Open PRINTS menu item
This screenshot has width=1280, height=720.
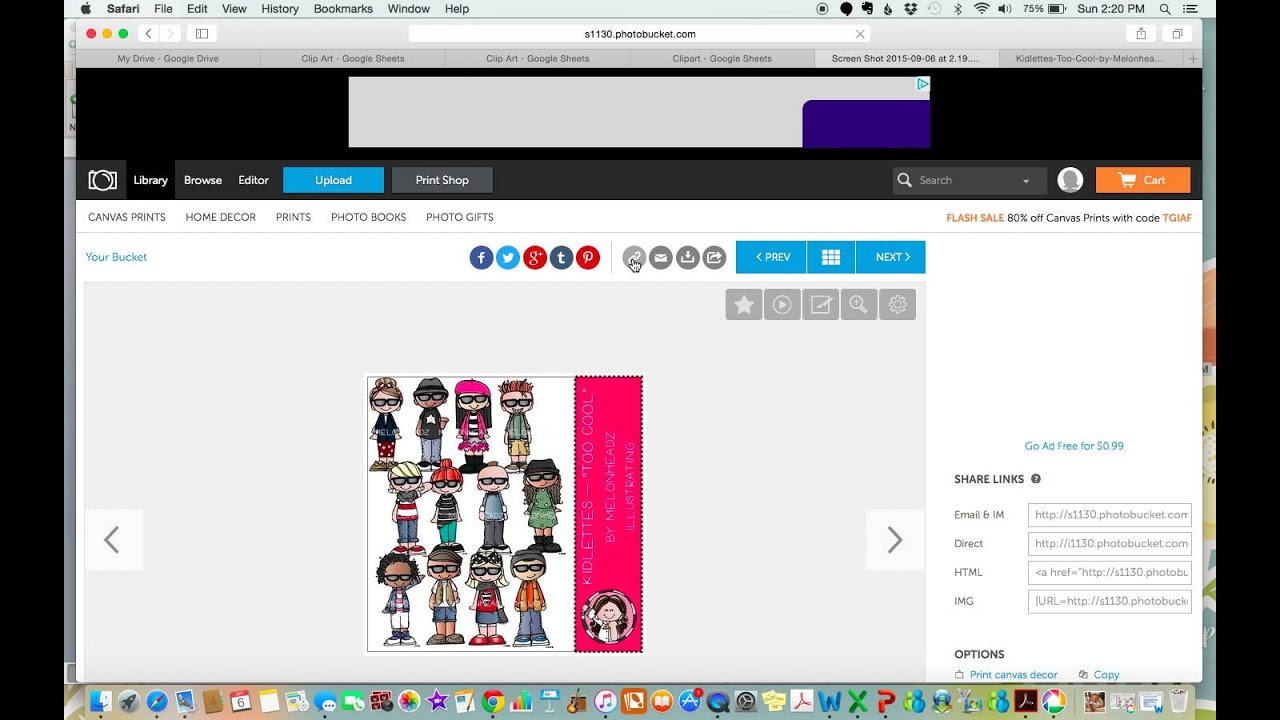293,217
